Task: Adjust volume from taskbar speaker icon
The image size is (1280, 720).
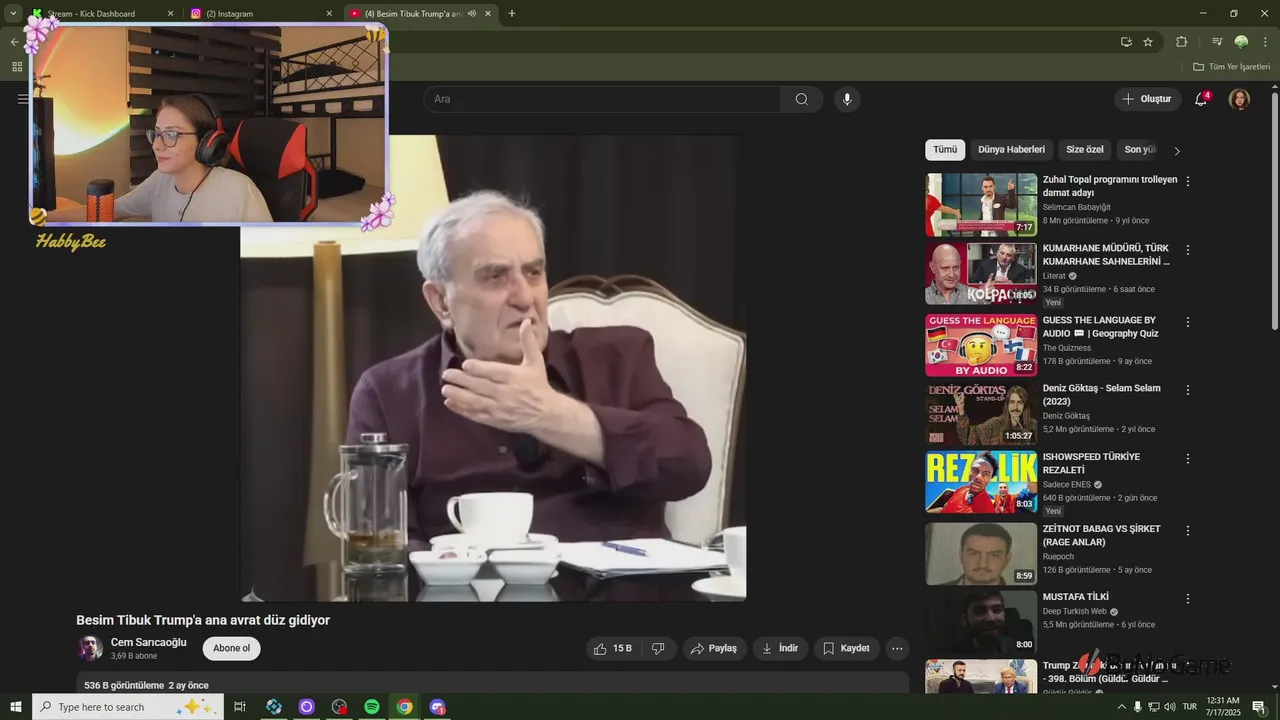Action: (x=1170, y=707)
